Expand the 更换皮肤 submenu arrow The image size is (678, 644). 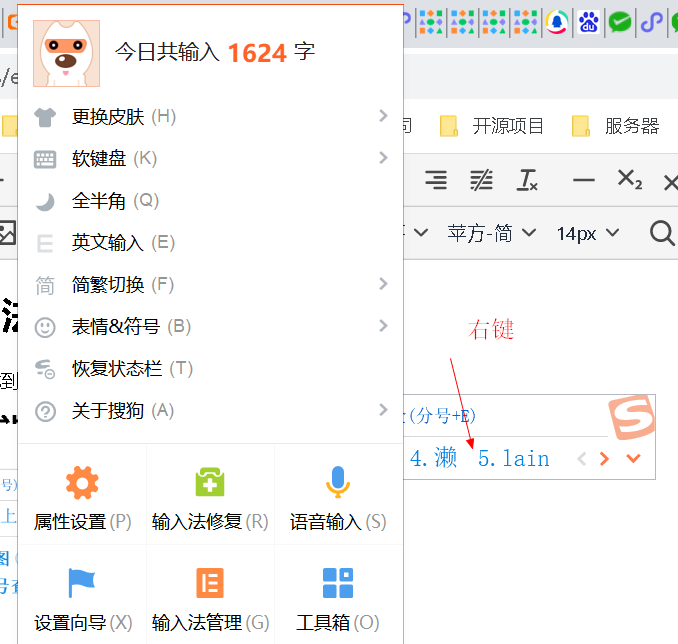[x=383, y=115]
